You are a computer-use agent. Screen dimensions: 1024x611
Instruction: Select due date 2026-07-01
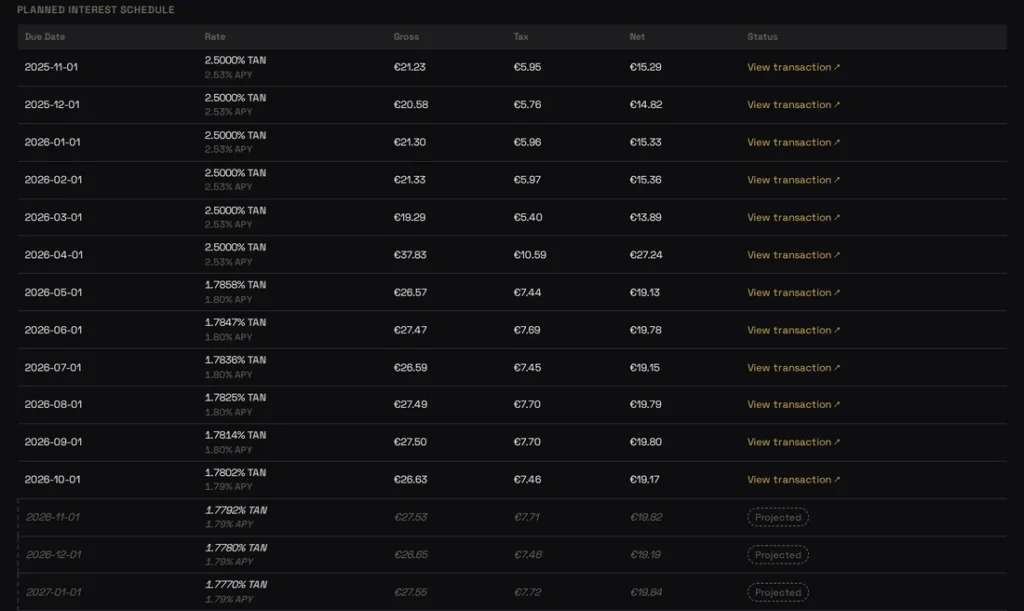(x=53, y=368)
